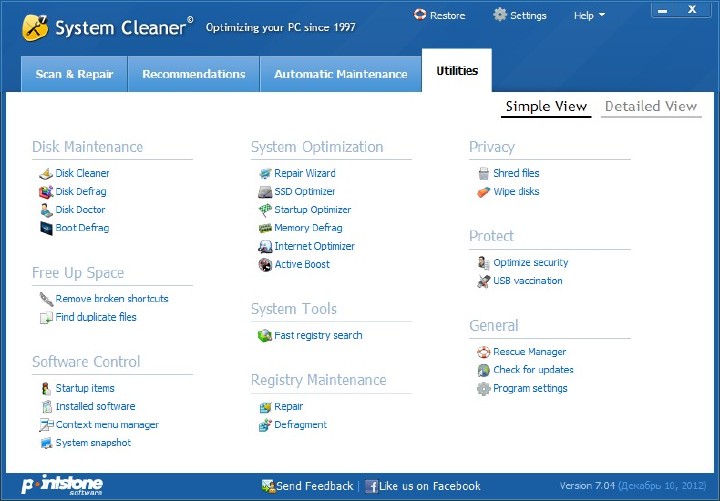Click the Startup Optimizer icon
This screenshot has width=720, height=501.
(x=265, y=210)
